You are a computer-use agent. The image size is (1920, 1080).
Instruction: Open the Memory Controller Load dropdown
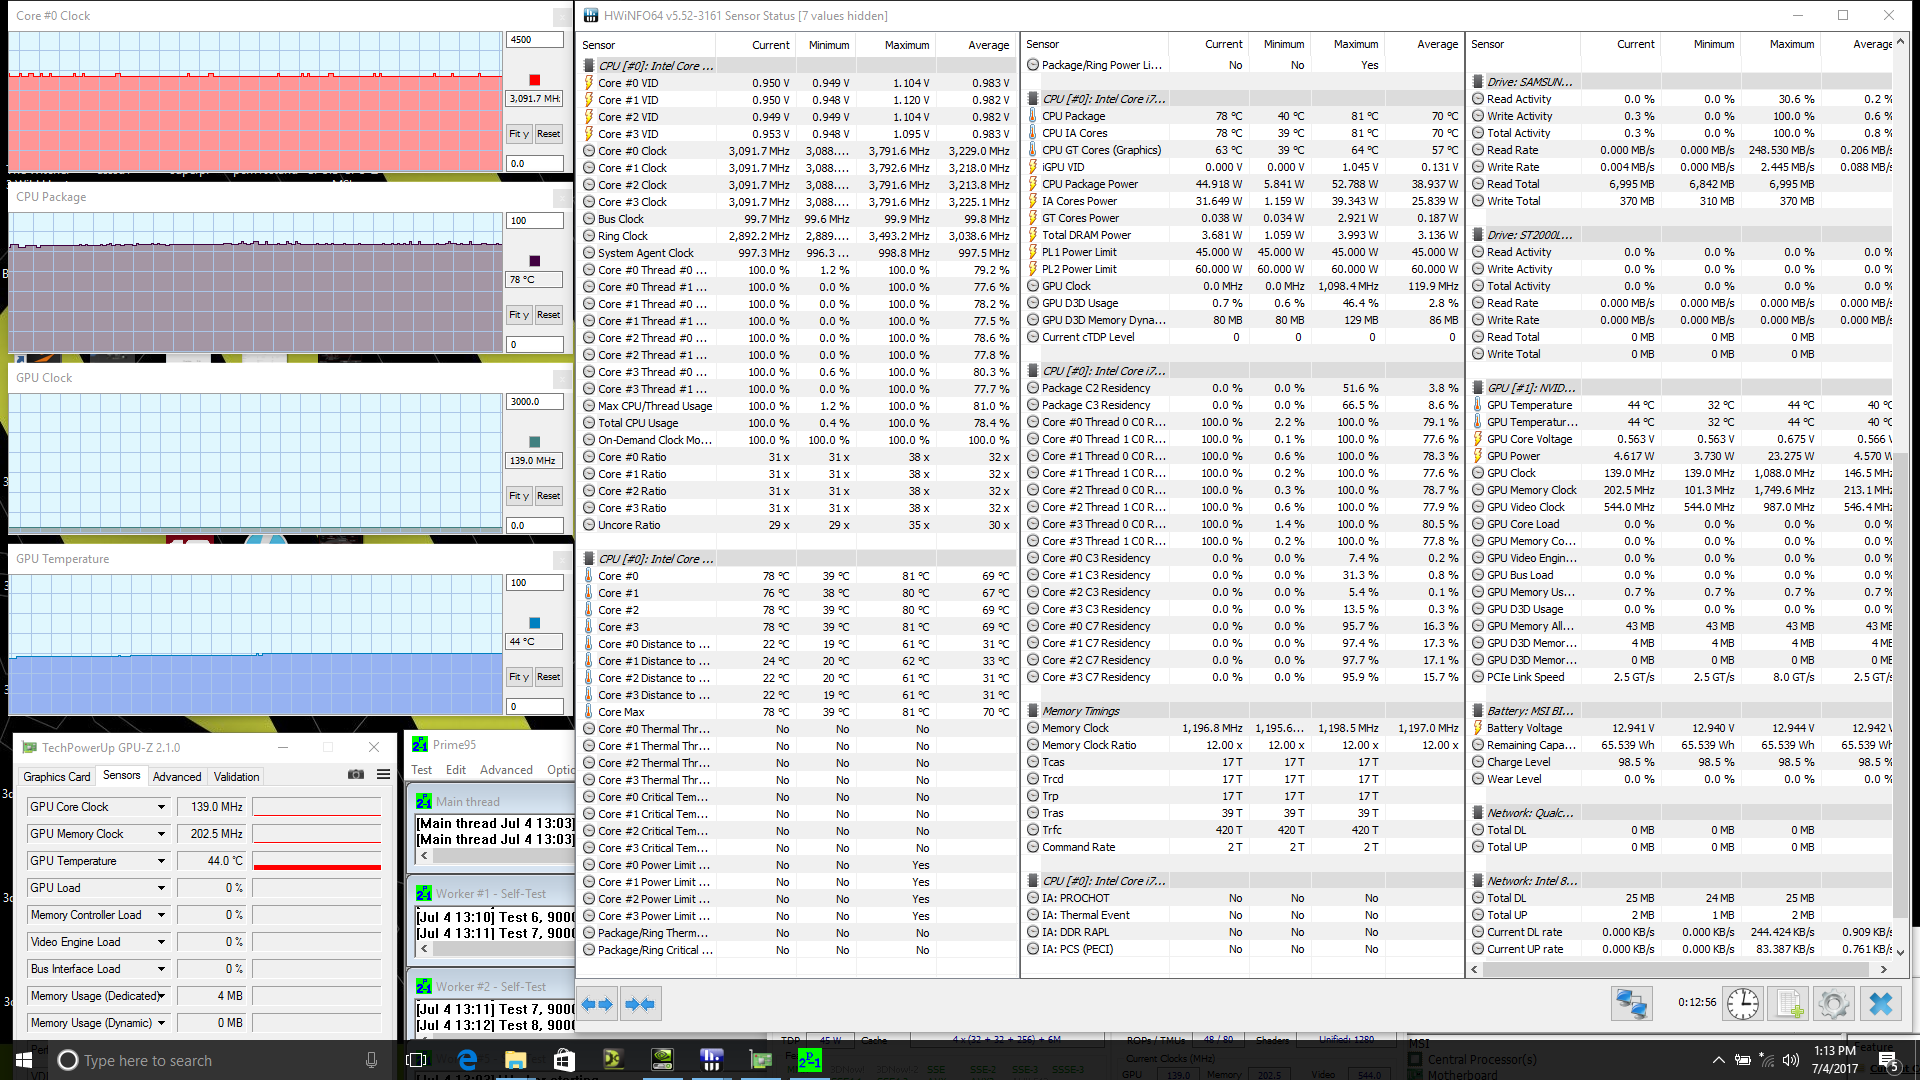click(x=161, y=915)
